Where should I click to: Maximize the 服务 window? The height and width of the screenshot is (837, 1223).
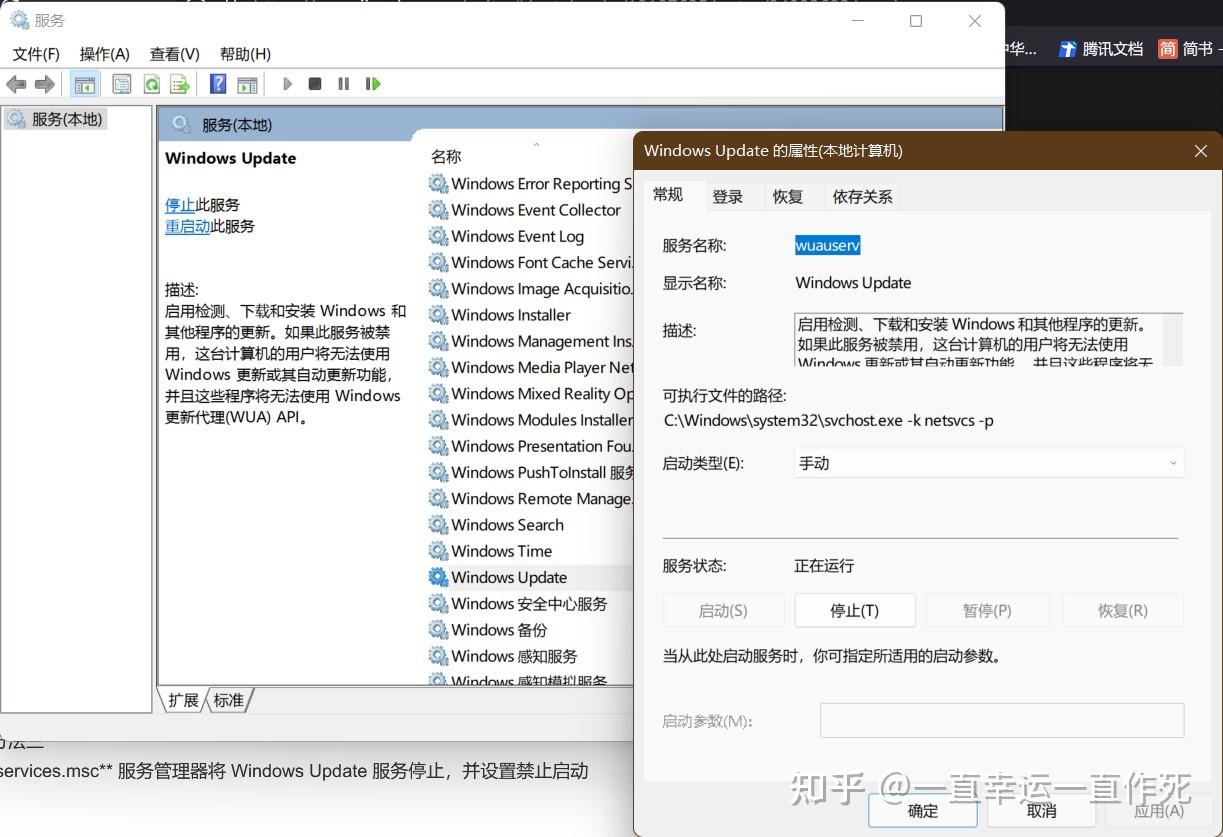click(916, 21)
